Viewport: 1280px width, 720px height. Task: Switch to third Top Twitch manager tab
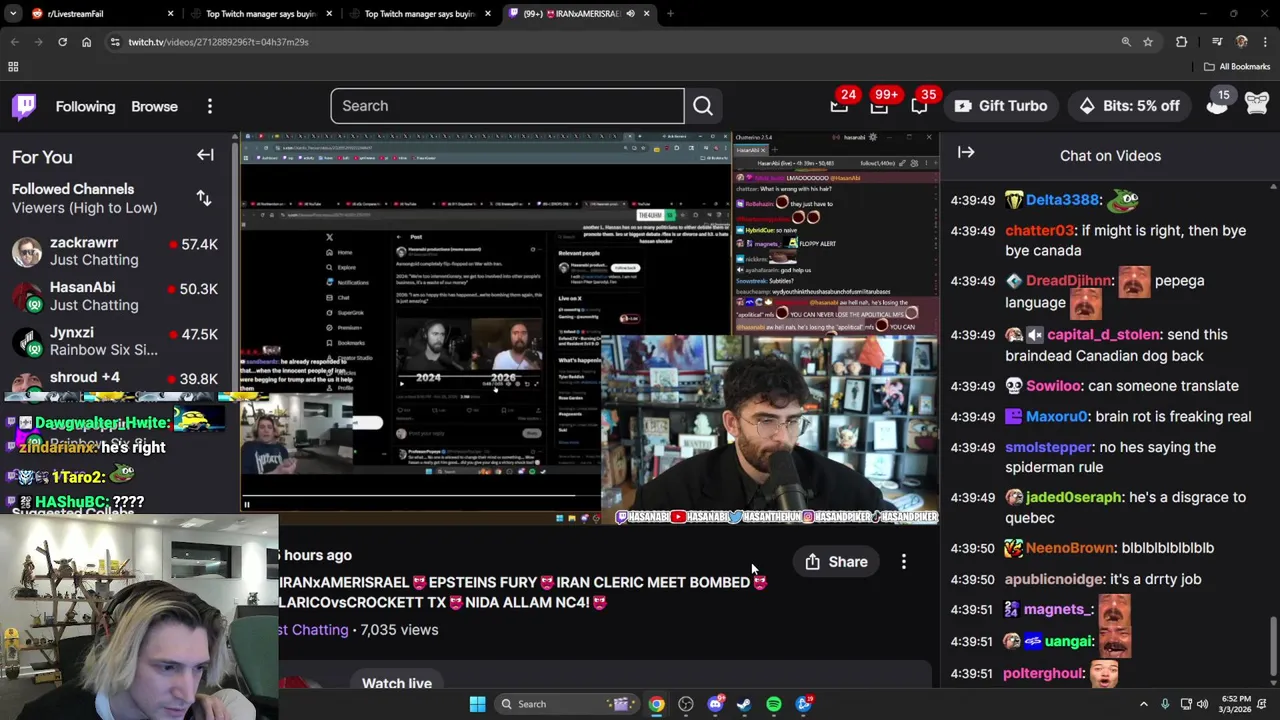coord(418,14)
